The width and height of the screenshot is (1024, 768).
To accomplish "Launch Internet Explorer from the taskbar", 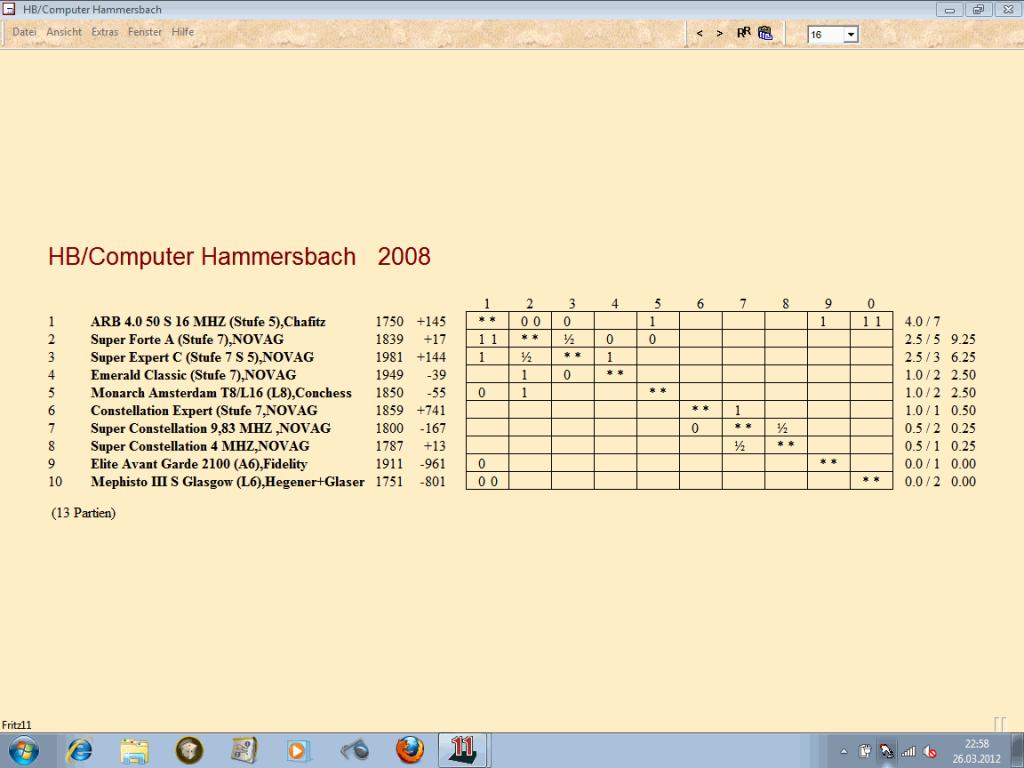I will point(80,751).
